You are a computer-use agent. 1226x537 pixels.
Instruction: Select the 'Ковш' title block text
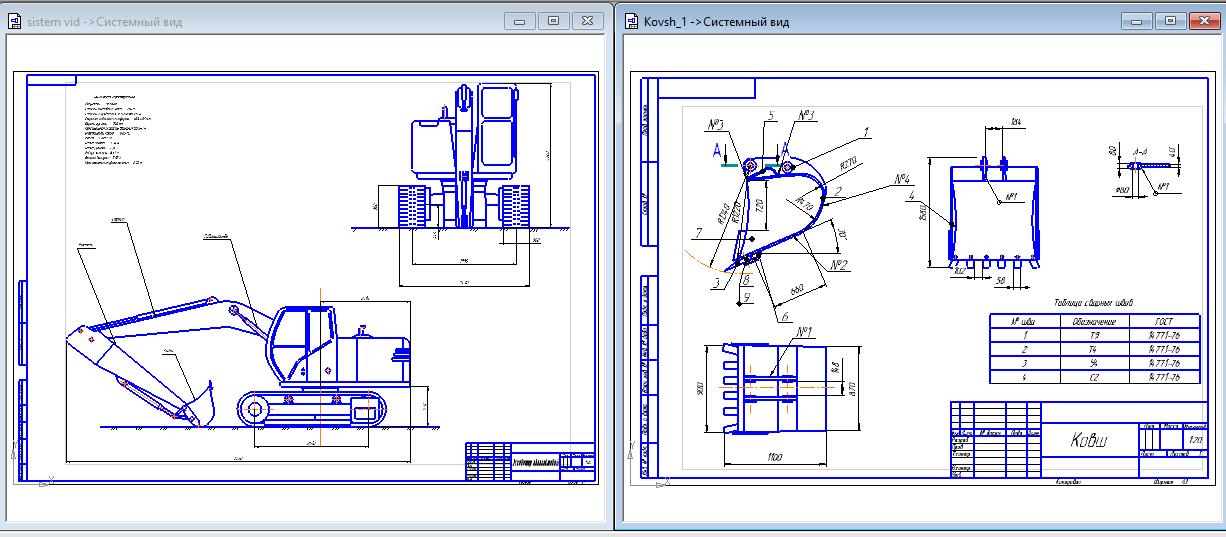coord(1089,439)
